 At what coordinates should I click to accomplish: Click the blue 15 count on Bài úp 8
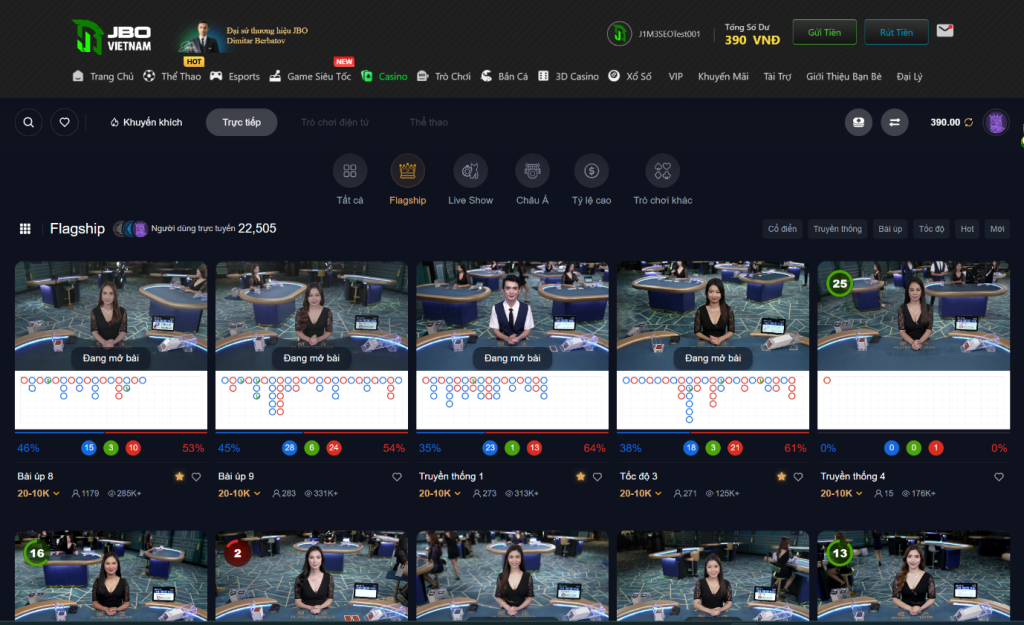point(89,448)
